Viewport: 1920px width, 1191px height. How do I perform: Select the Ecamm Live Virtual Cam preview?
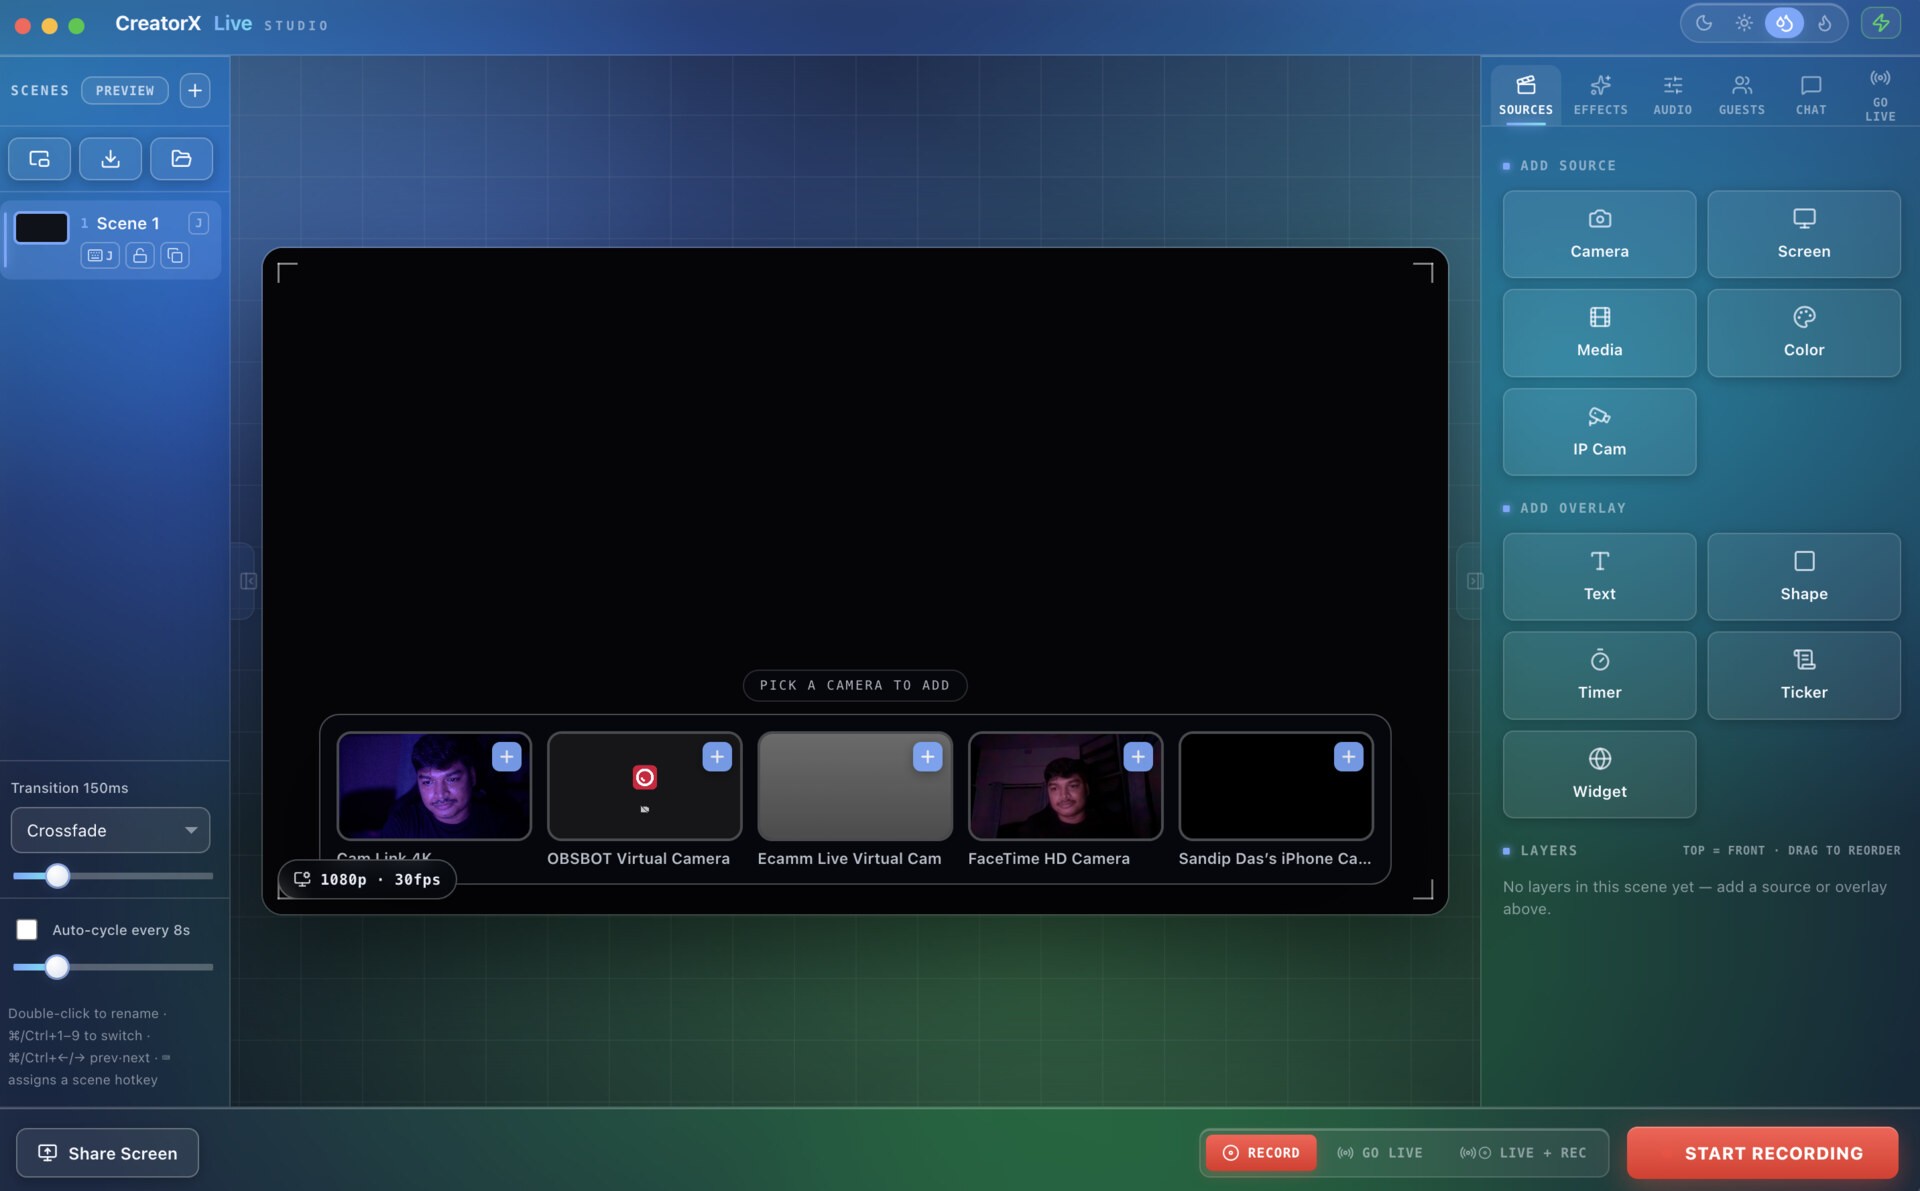855,786
